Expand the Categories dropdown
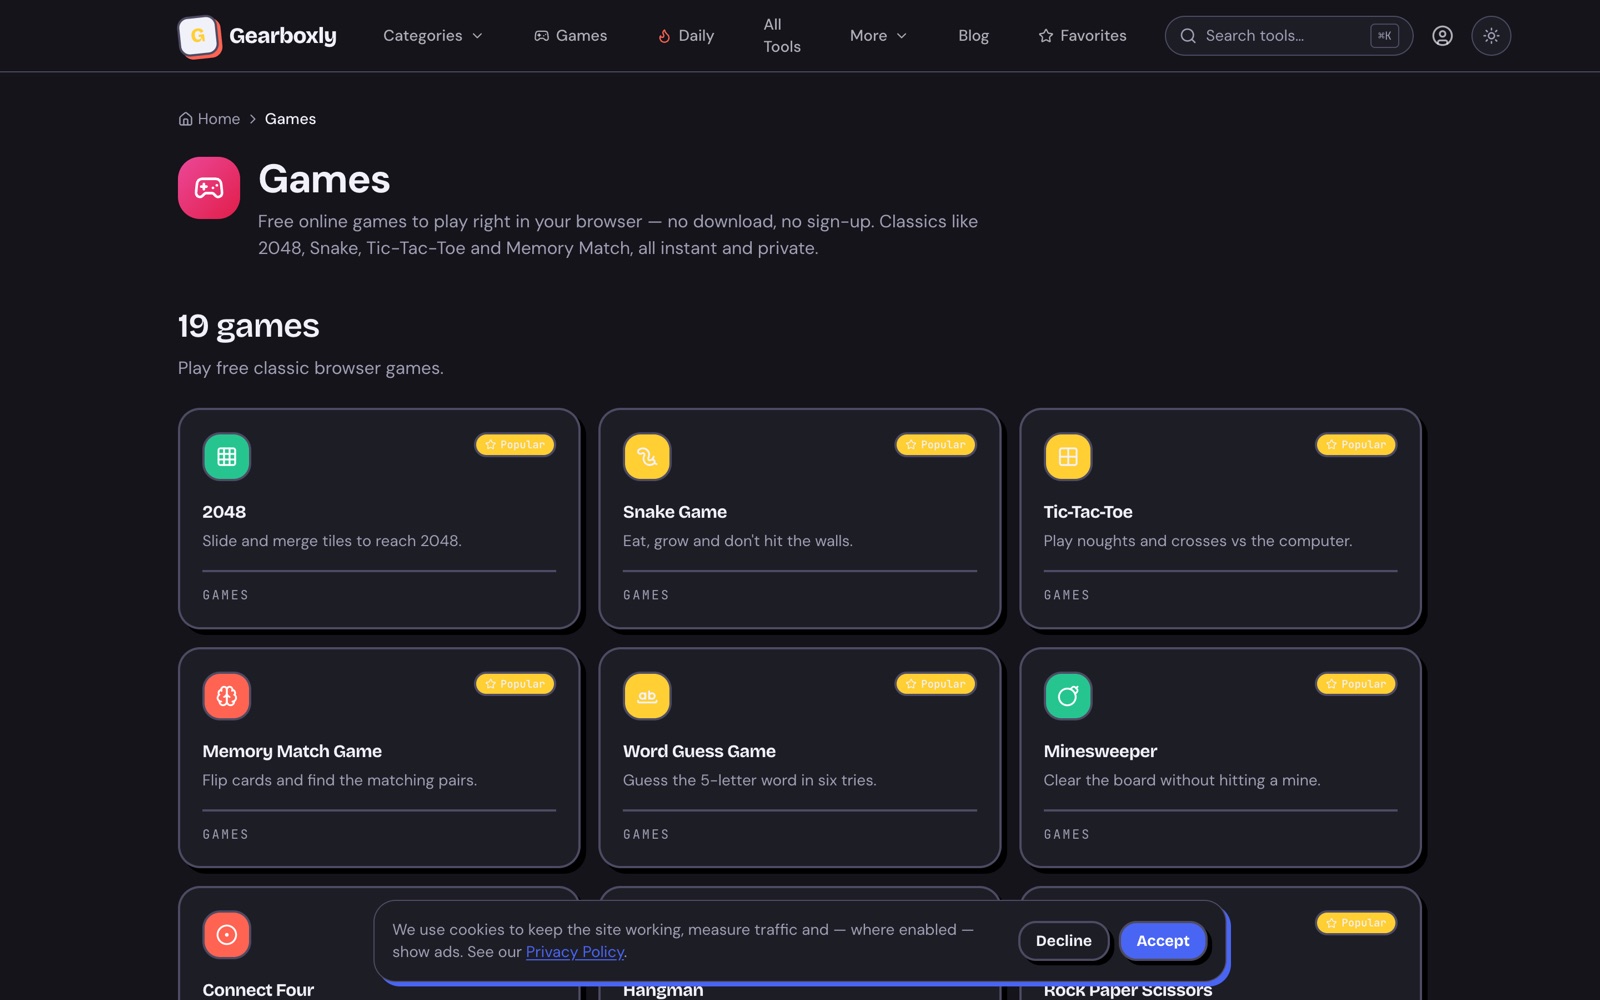 433,36
